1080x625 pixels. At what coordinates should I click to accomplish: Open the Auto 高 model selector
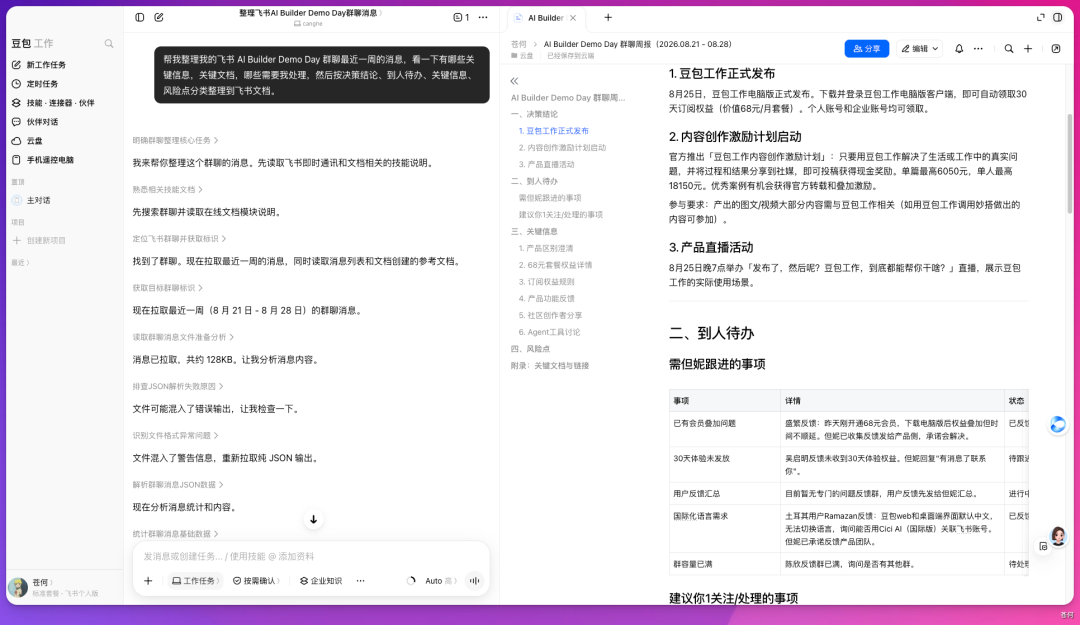pos(441,581)
